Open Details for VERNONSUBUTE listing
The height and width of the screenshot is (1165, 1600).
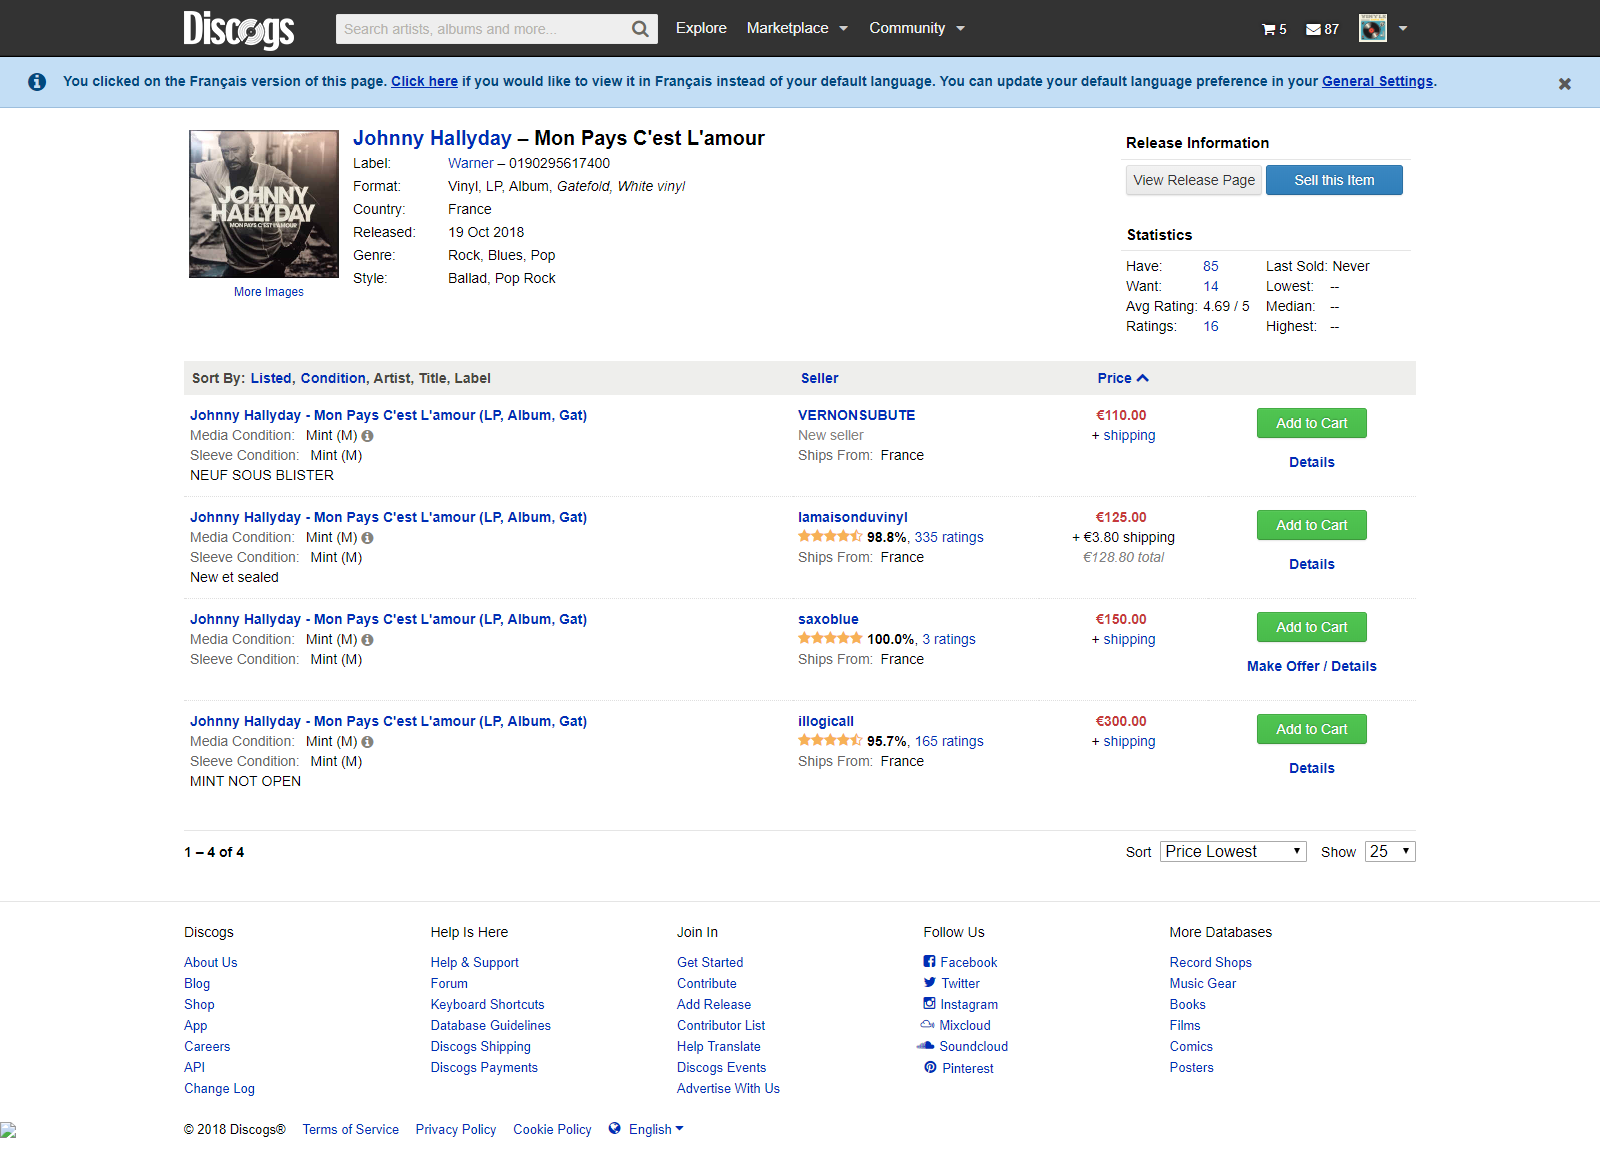[1311, 462]
